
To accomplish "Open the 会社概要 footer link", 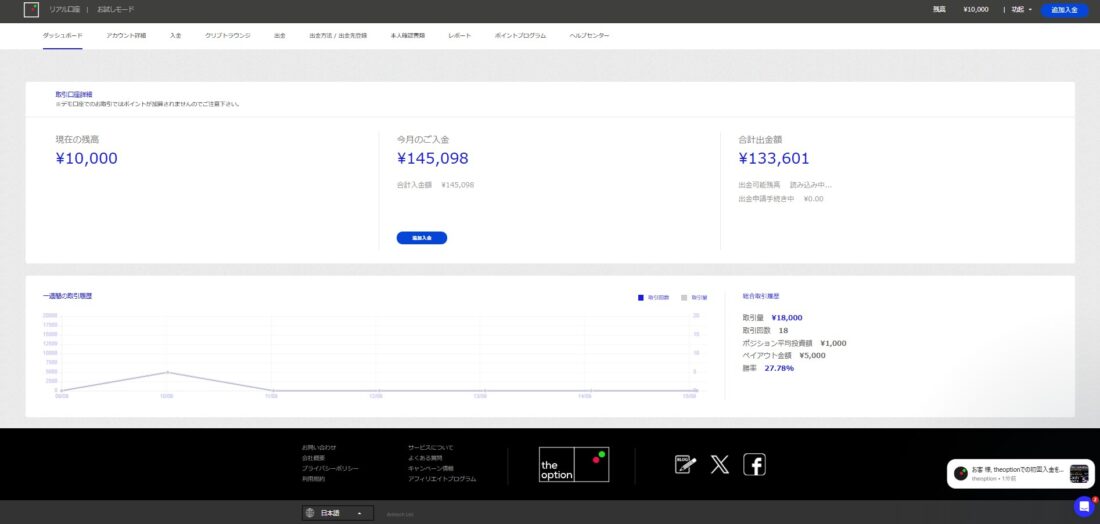I will click(x=314, y=458).
